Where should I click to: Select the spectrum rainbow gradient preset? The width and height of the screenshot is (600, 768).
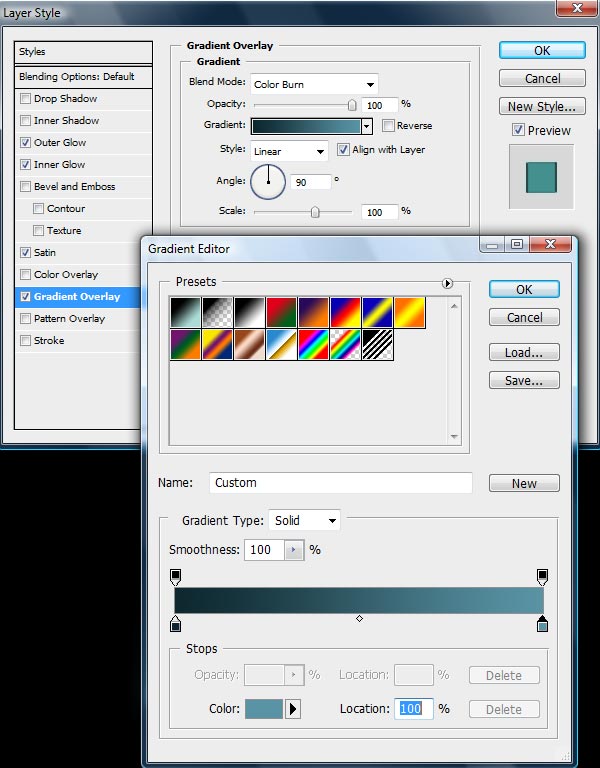click(x=313, y=344)
